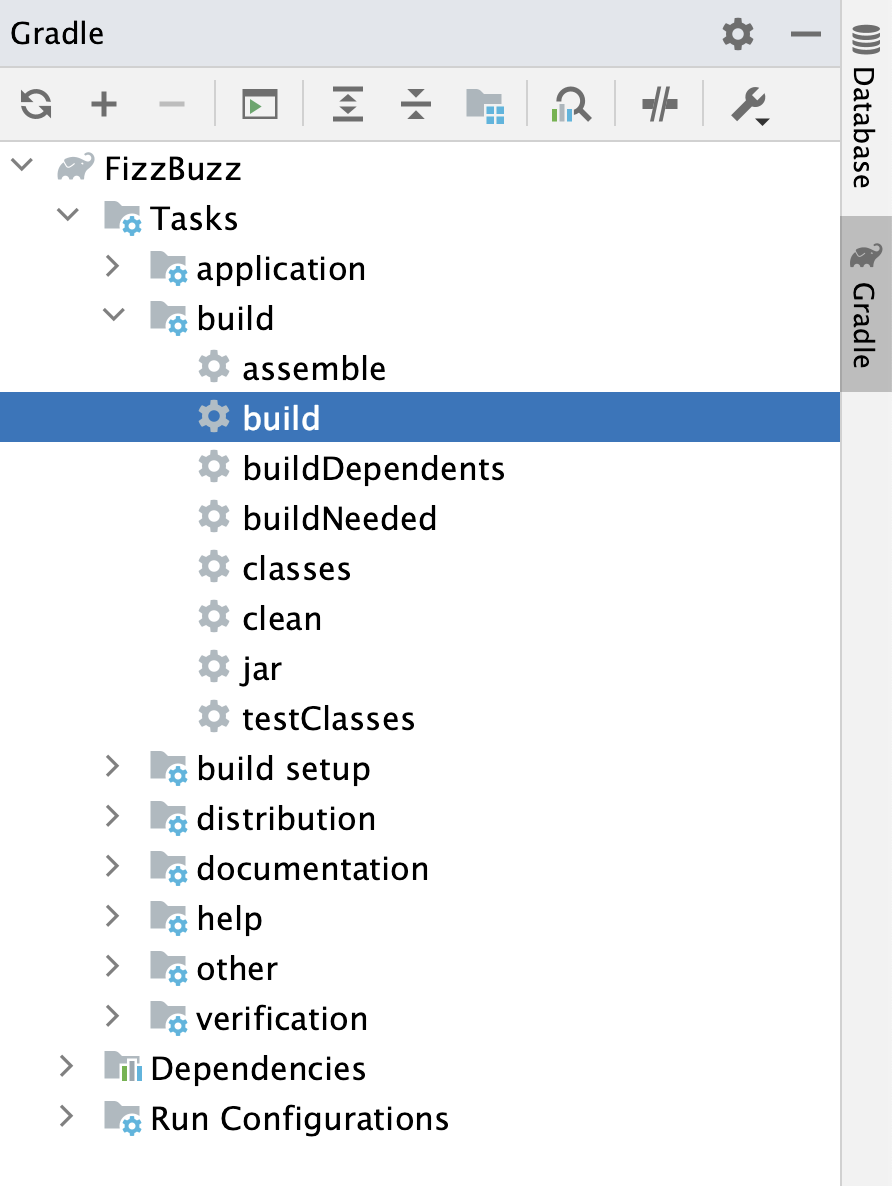Expand the application tasks folder
The width and height of the screenshot is (892, 1186).
pyautogui.click(x=113, y=266)
